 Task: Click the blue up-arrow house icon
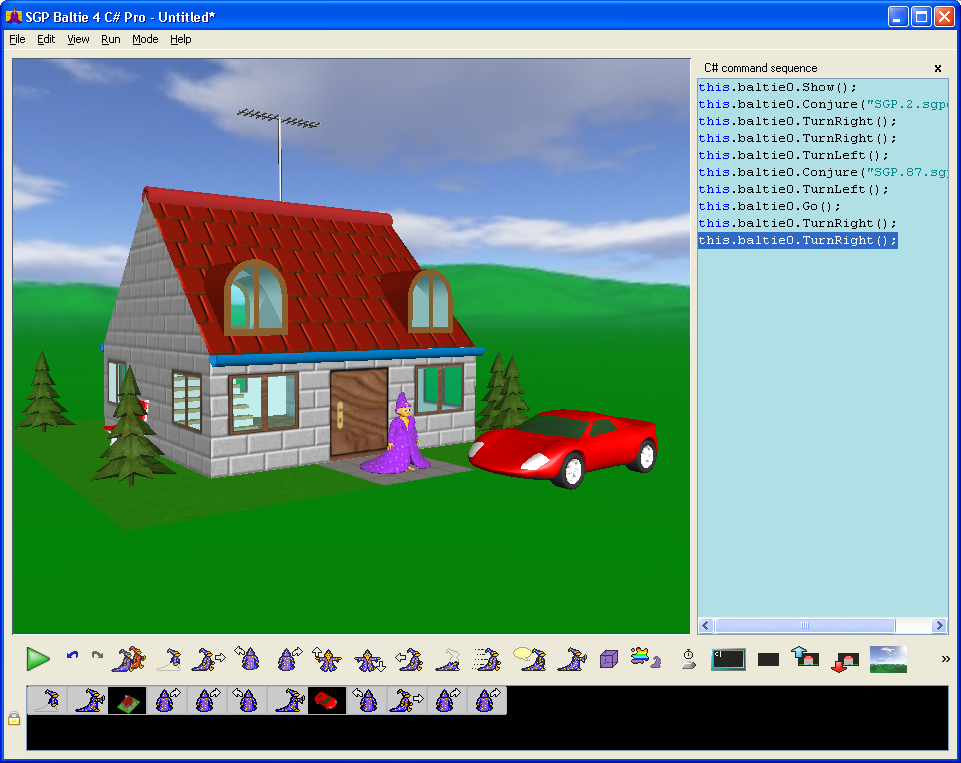804,658
